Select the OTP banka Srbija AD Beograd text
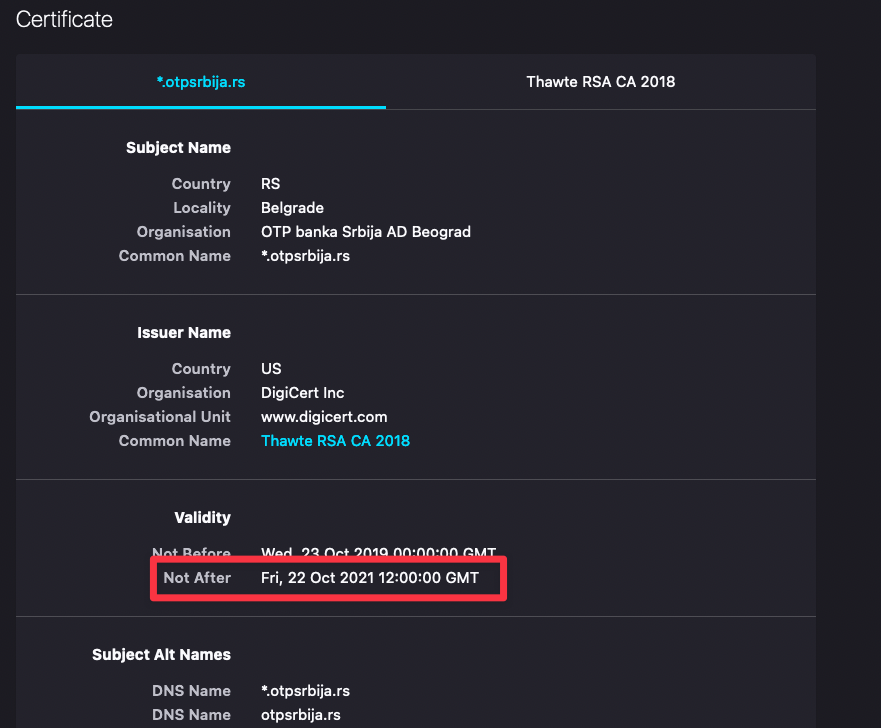 point(366,232)
